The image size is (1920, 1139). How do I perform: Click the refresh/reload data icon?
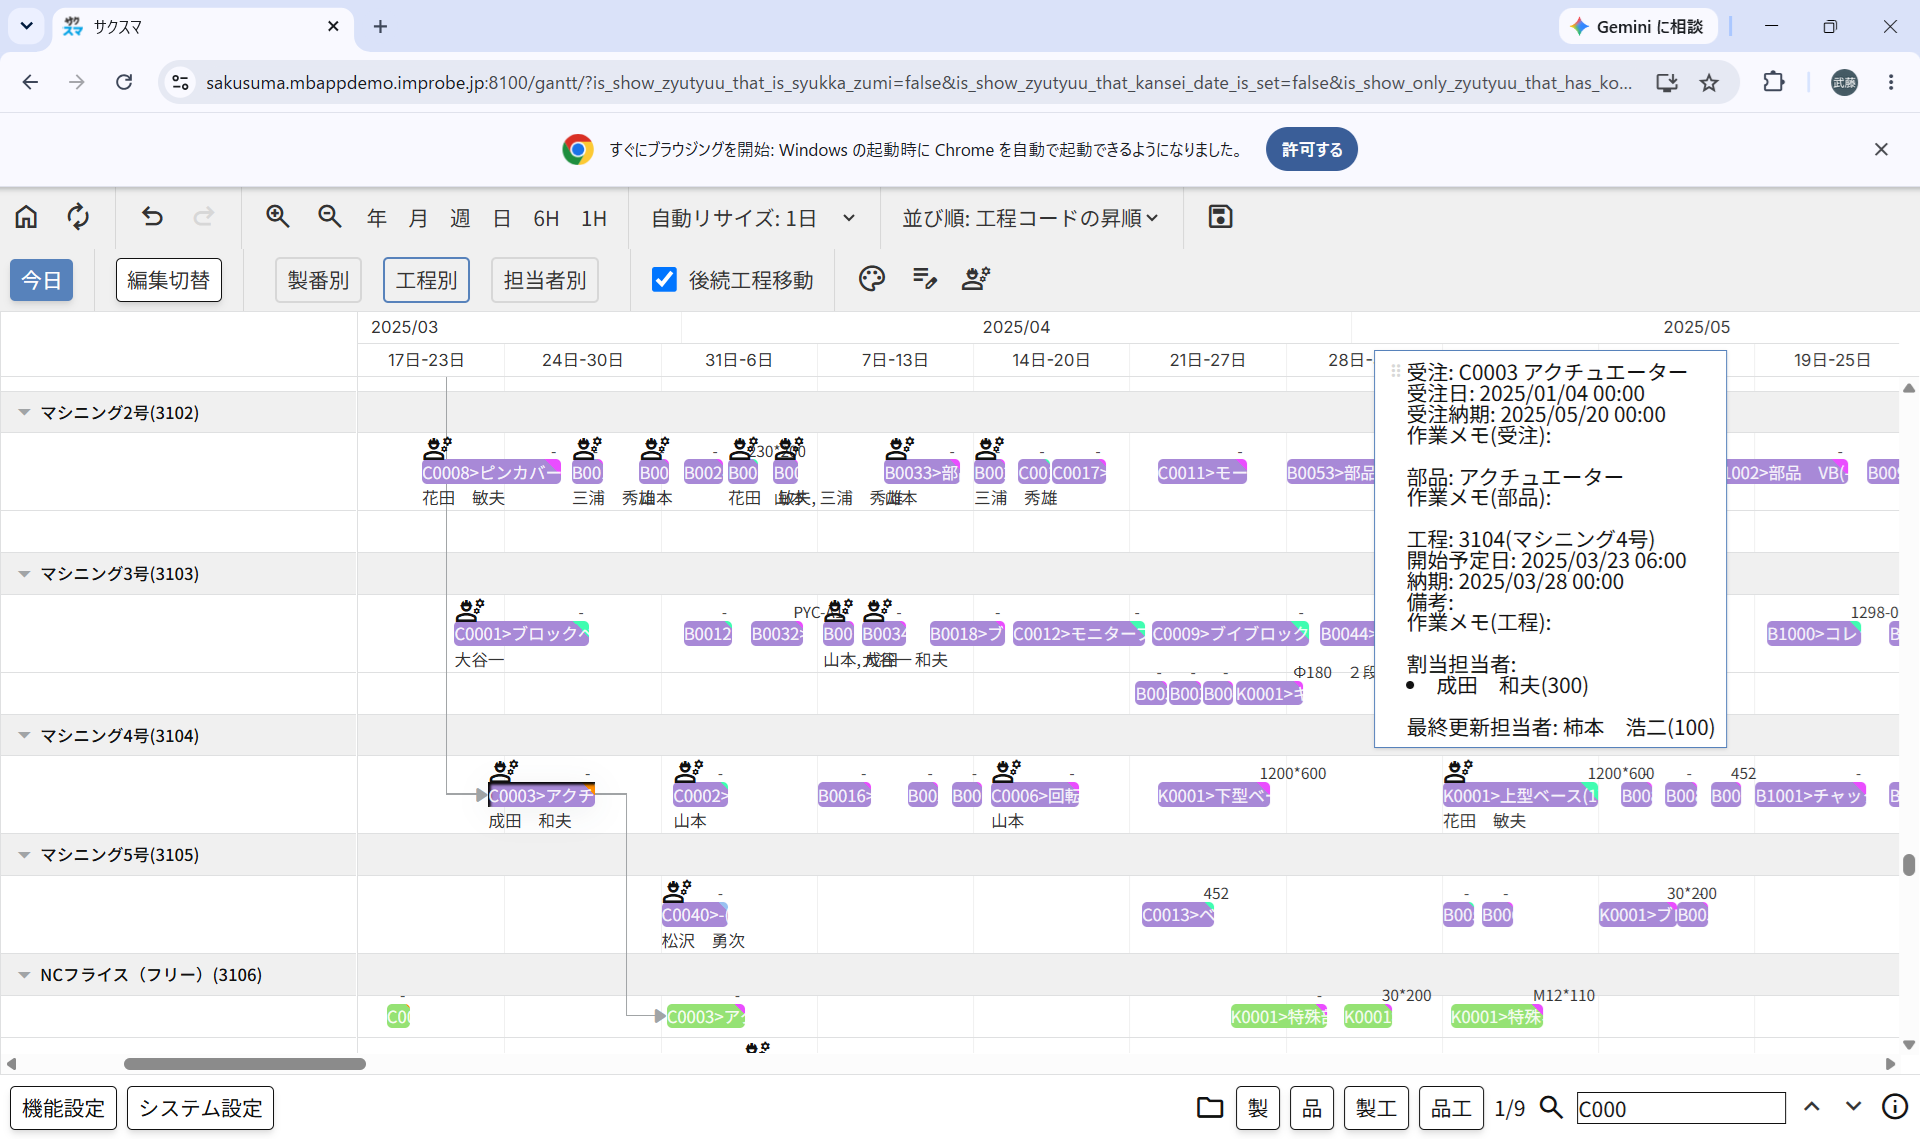pos(78,217)
